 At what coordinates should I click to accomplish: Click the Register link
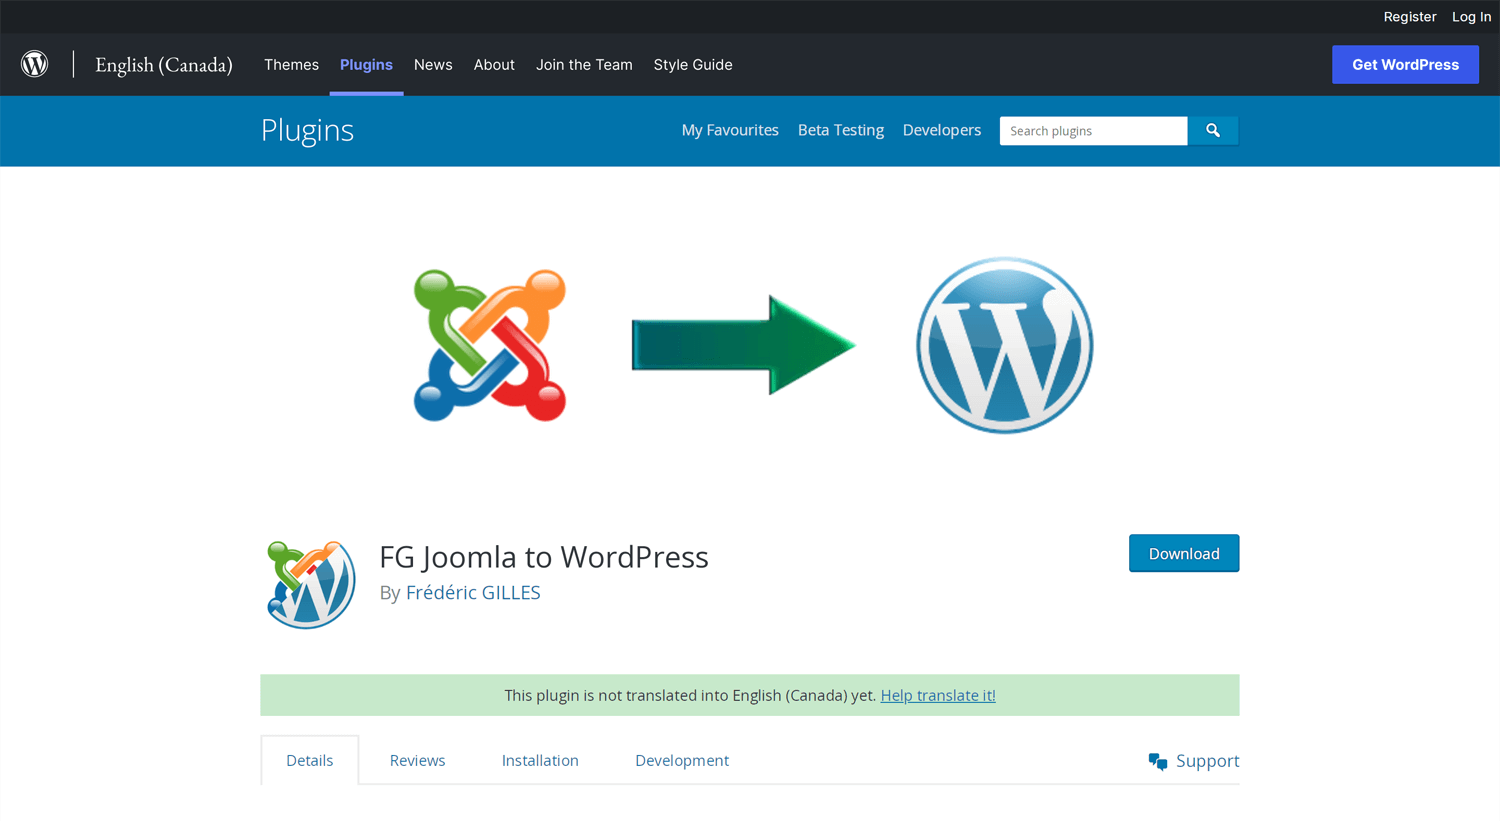coord(1409,17)
